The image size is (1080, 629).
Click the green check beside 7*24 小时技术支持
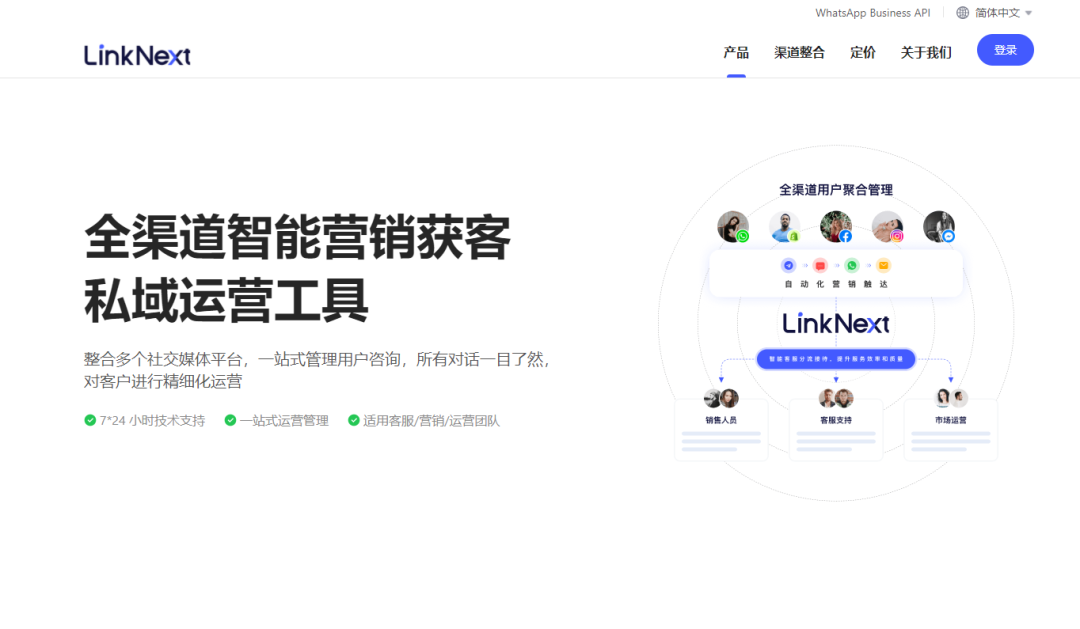click(x=90, y=420)
